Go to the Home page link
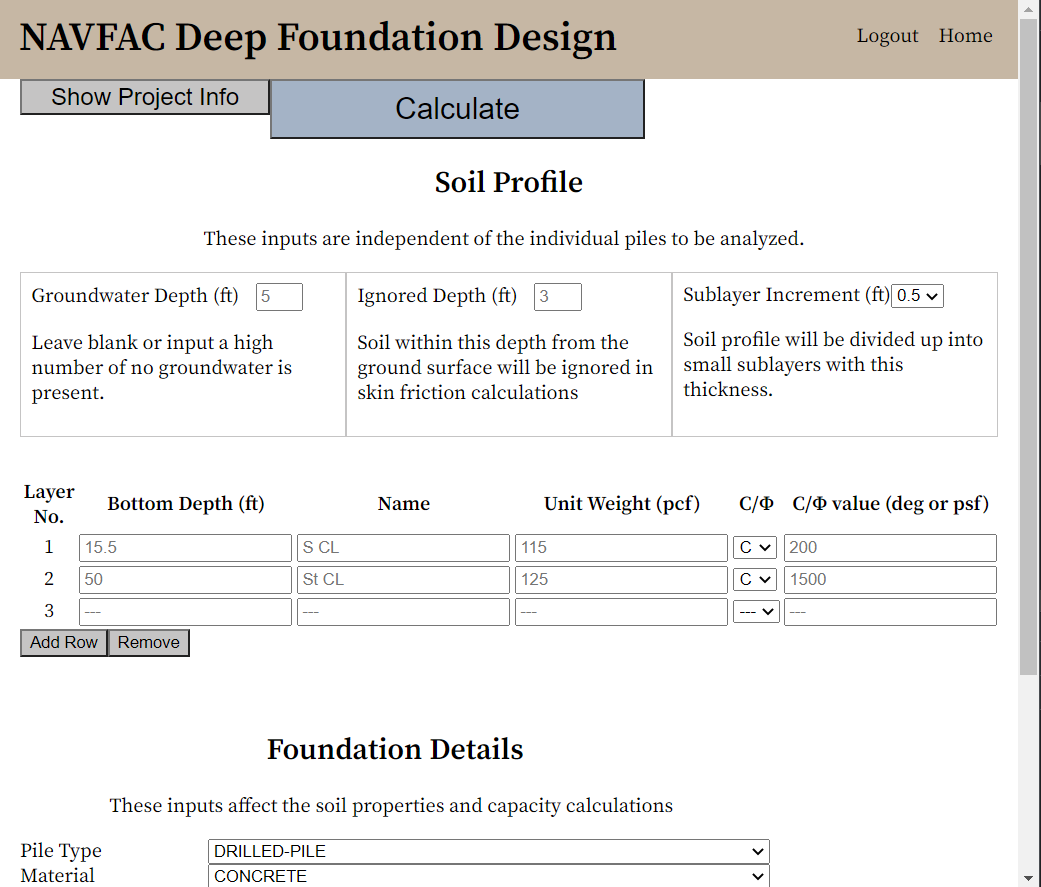The height and width of the screenshot is (887, 1041). [x=965, y=35]
